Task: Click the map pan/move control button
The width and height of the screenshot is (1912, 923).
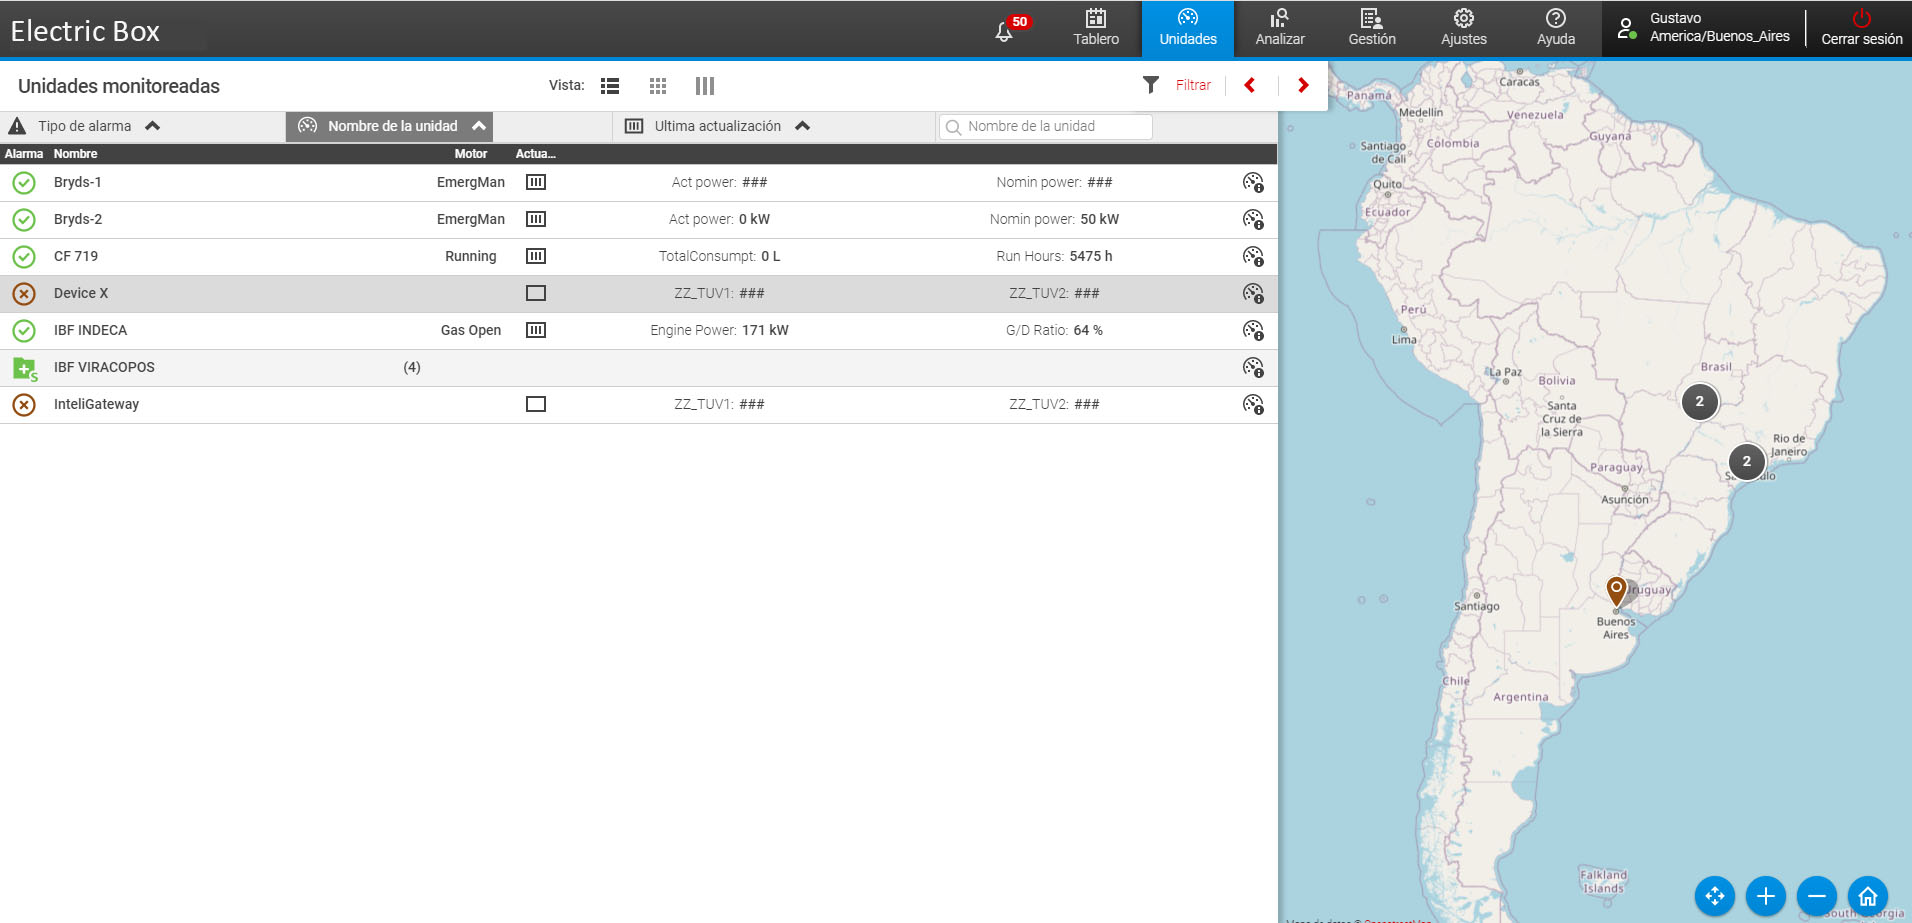Action: click(x=1714, y=896)
